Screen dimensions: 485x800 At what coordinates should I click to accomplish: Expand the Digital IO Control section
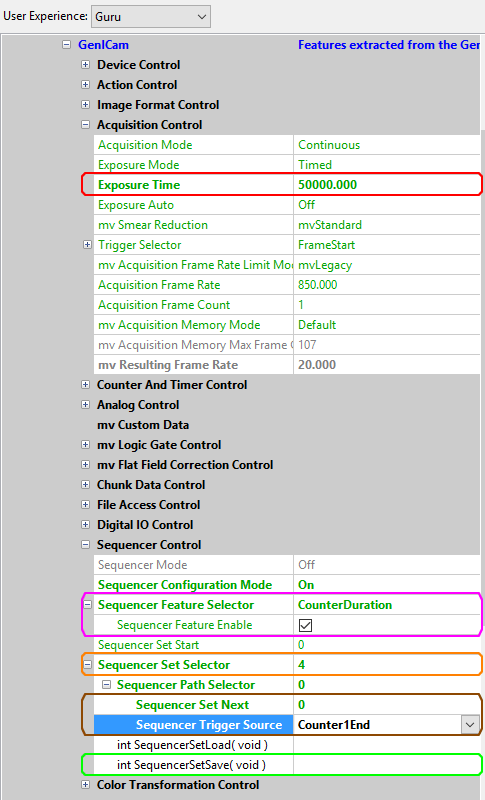coord(86,524)
